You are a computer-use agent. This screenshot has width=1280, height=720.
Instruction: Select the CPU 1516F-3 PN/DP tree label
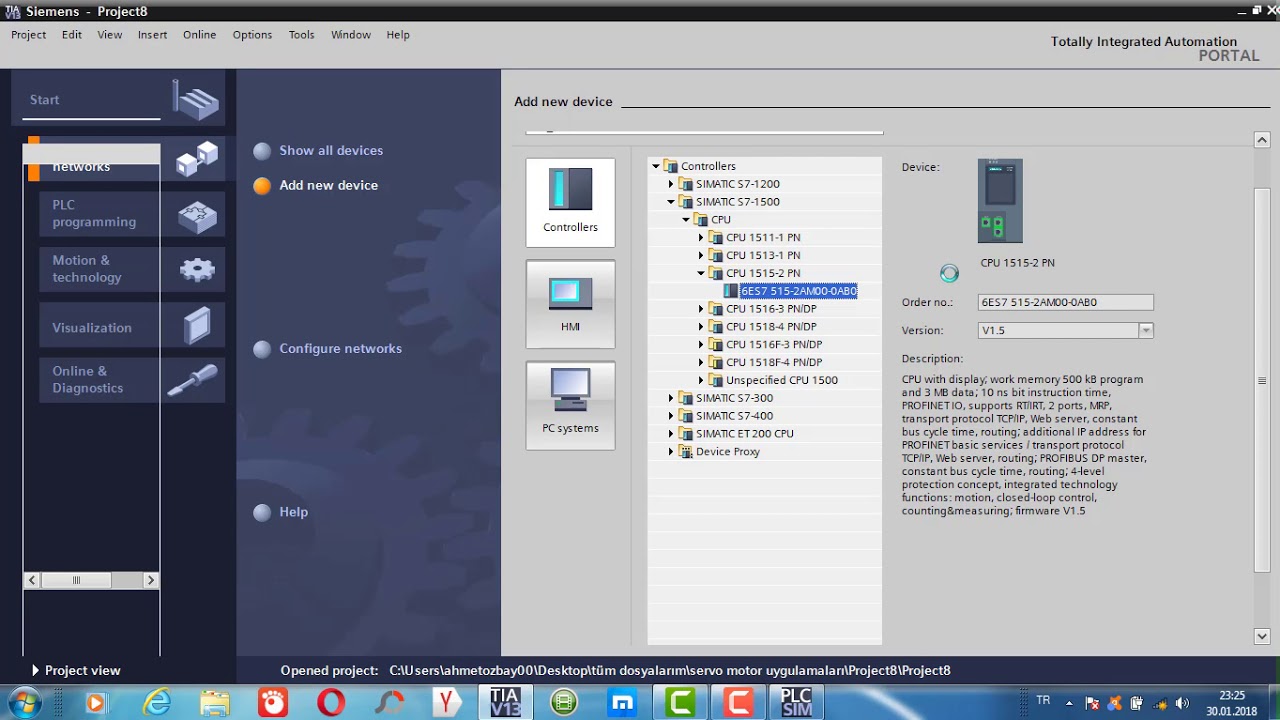coord(774,345)
